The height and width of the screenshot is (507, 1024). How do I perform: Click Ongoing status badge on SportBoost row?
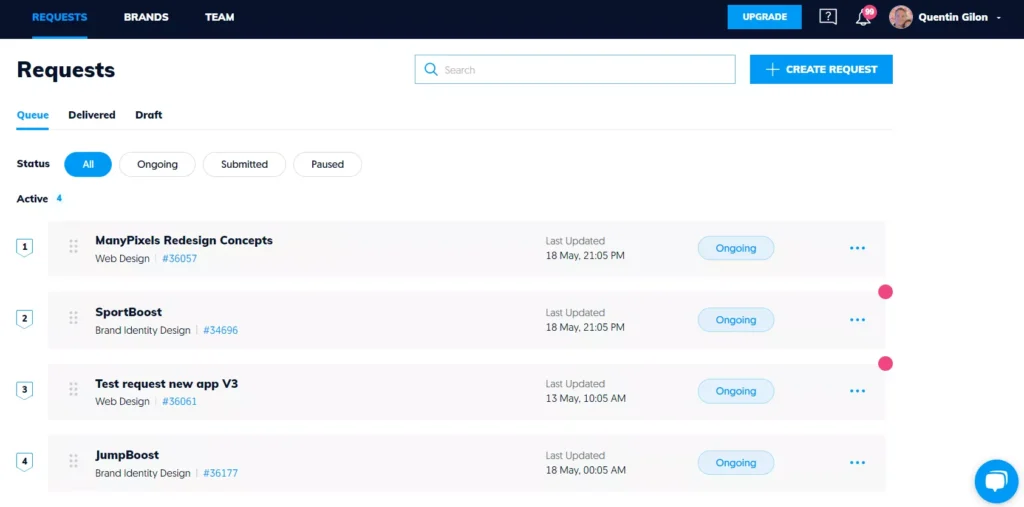pos(736,320)
